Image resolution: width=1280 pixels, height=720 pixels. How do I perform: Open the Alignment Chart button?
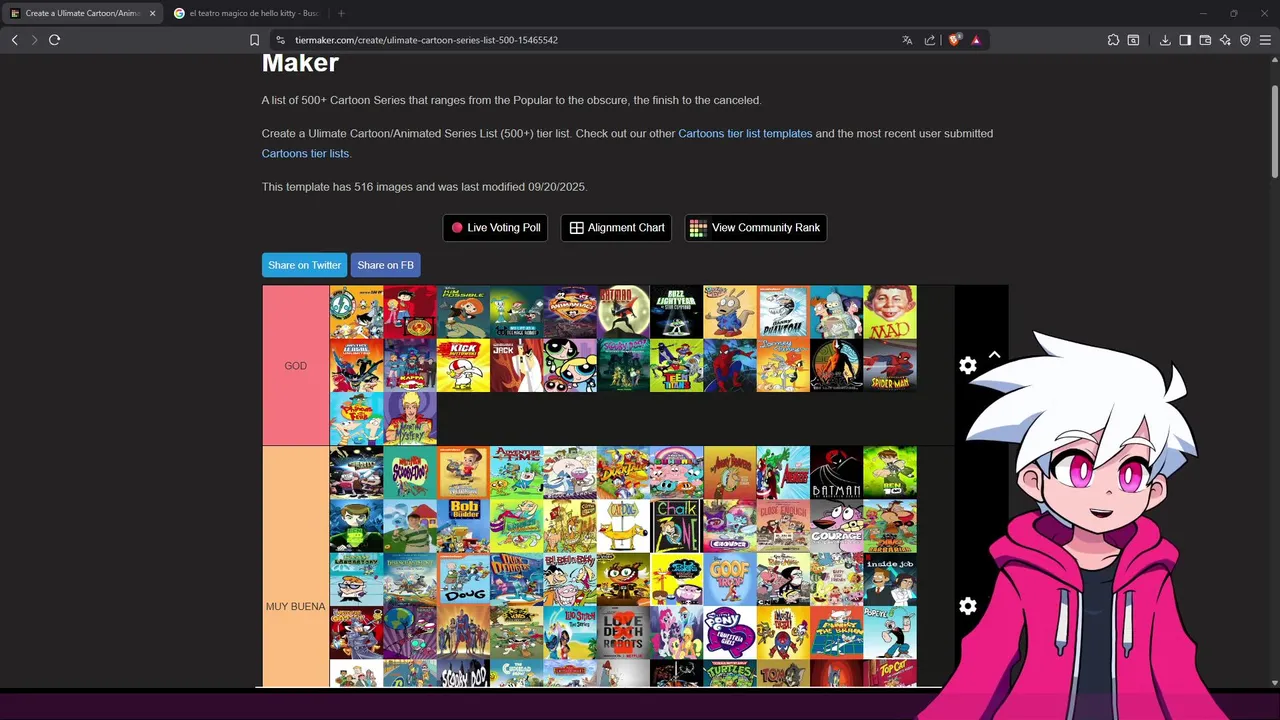pos(616,228)
